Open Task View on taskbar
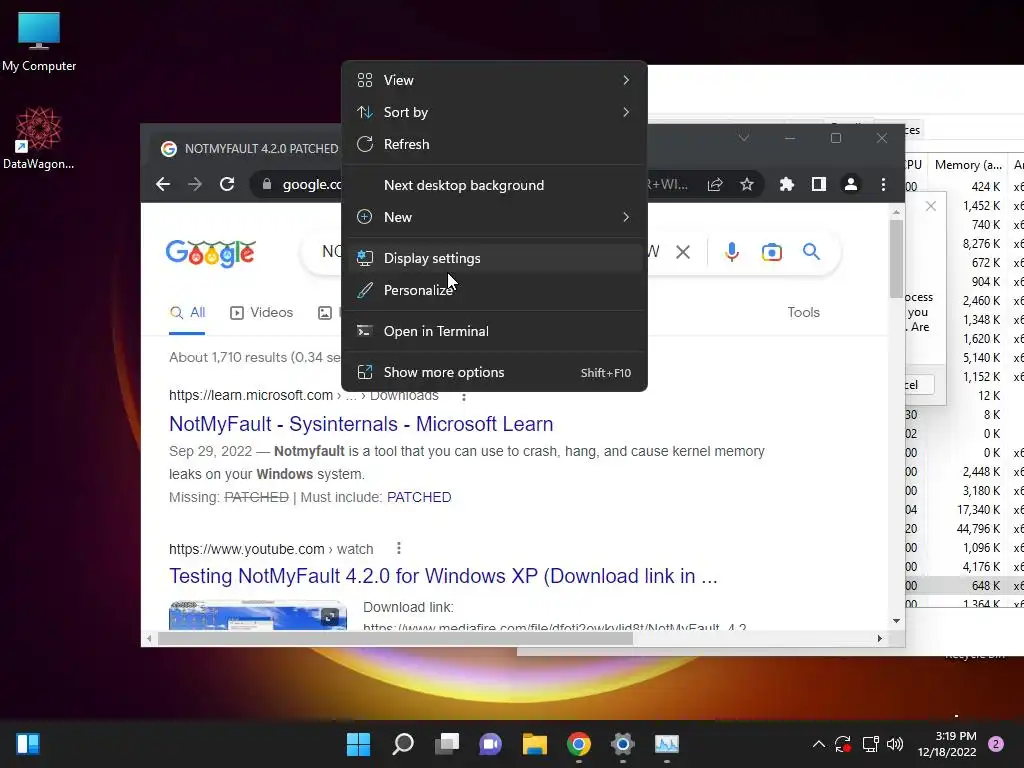 click(x=447, y=744)
